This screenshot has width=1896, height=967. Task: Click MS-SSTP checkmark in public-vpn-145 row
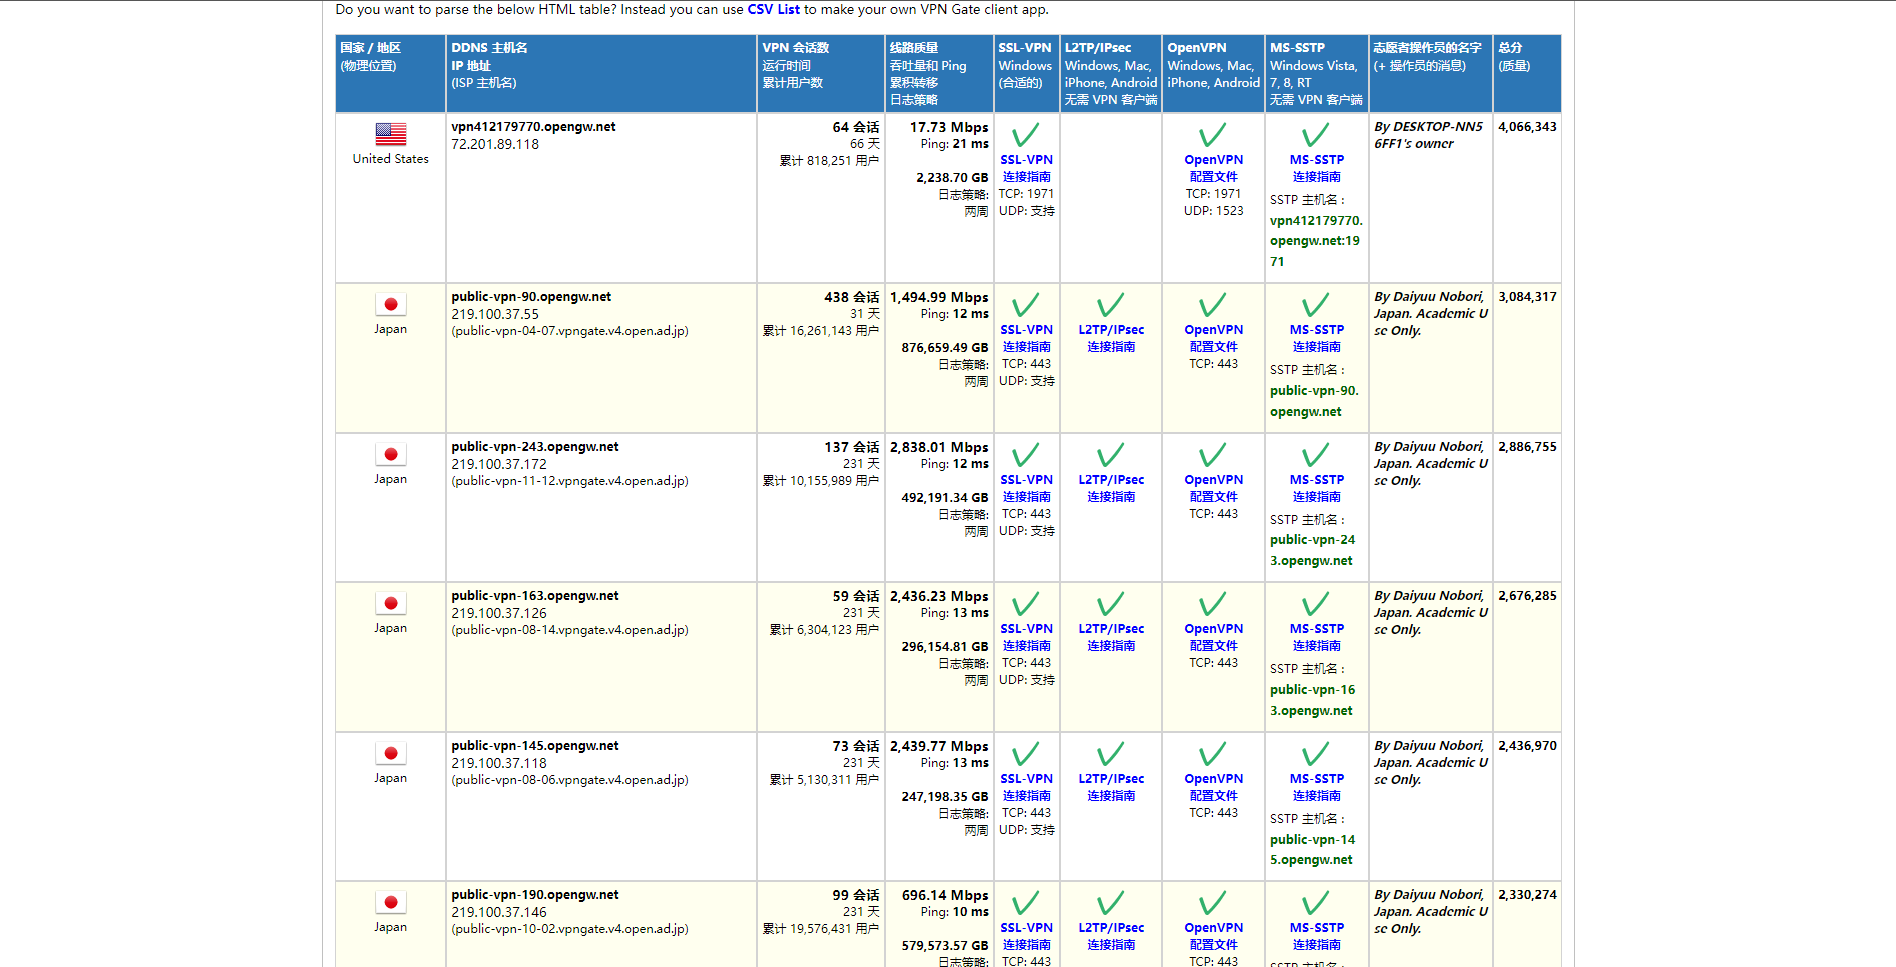[x=1316, y=754]
